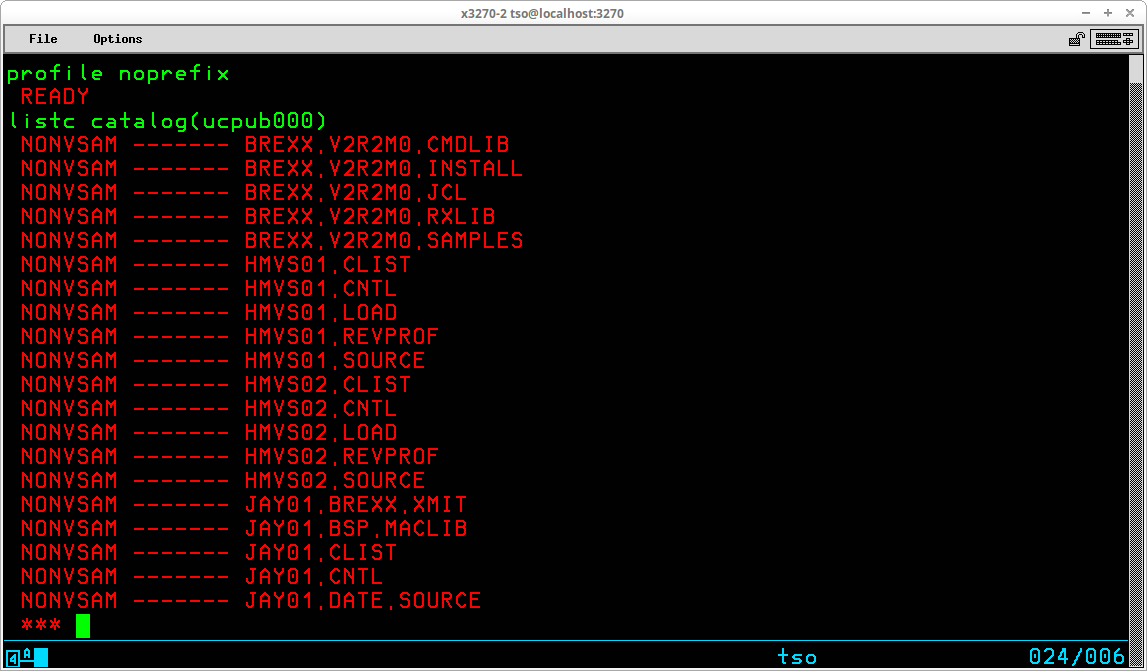
Task: Select the BREXX.V2R2M0.CMDLIB entry
Action: (265, 145)
